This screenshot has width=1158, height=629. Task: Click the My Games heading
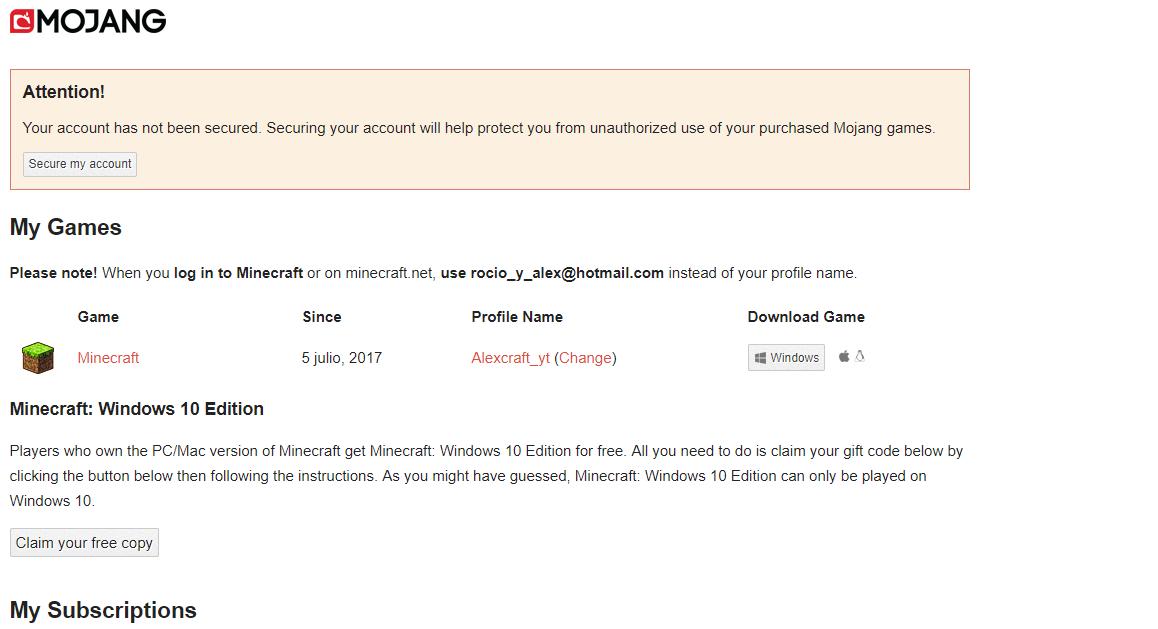point(66,227)
